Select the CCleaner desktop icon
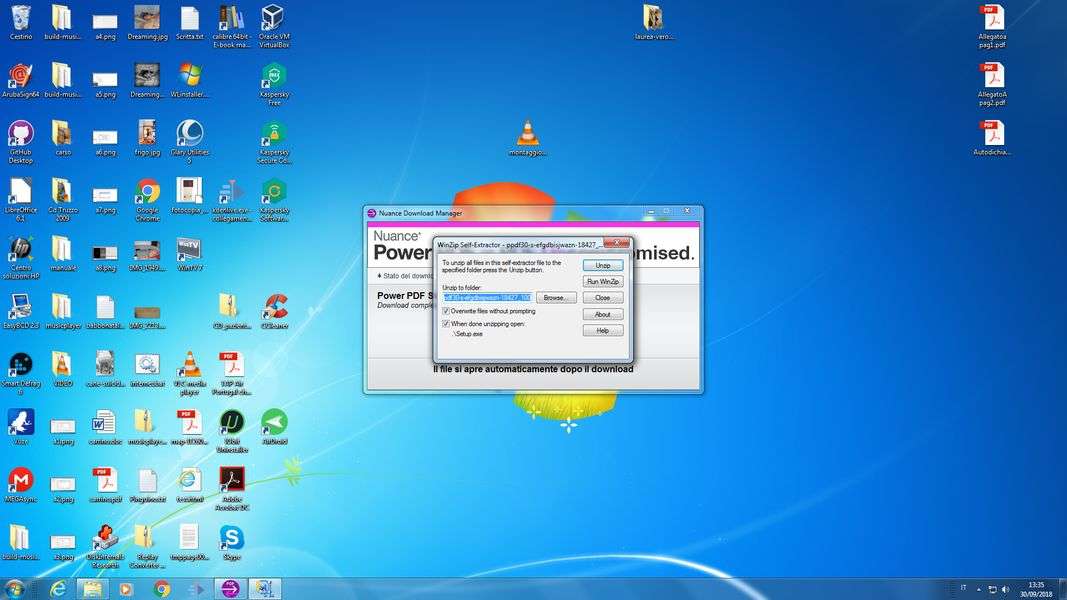This screenshot has width=1067, height=600. click(x=274, y=312)
